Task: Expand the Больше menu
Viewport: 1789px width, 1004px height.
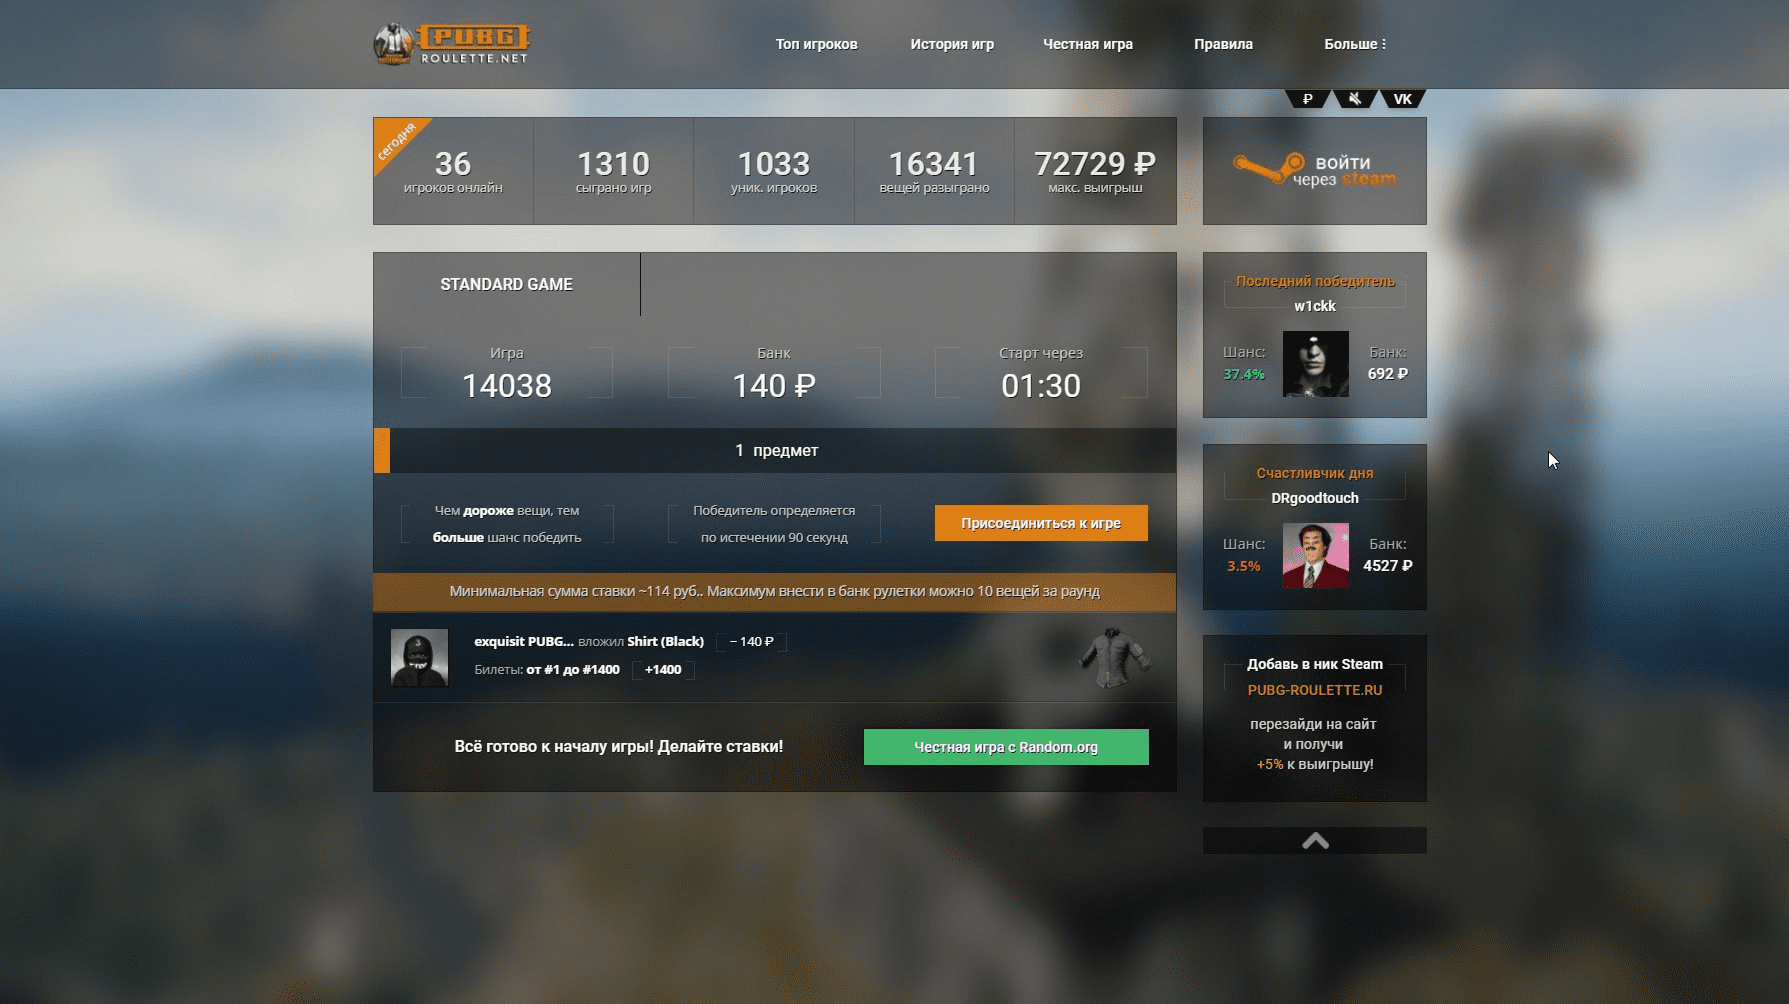Action: tap(1355, 44)
